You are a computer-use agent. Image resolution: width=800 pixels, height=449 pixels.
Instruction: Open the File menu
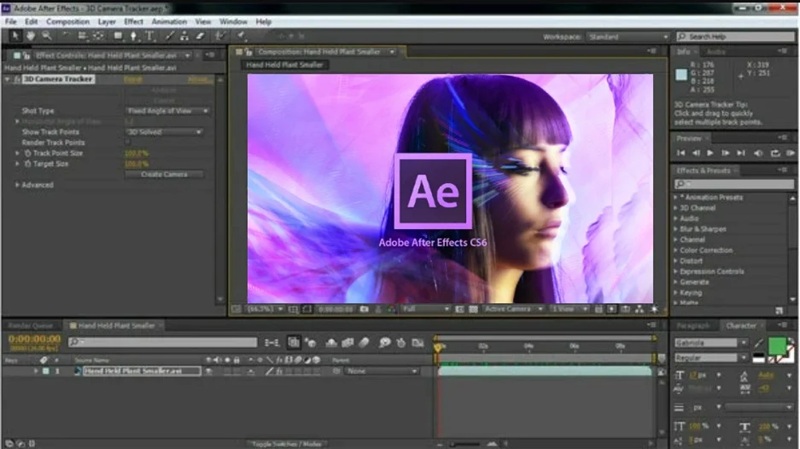(x=11, y=21)
